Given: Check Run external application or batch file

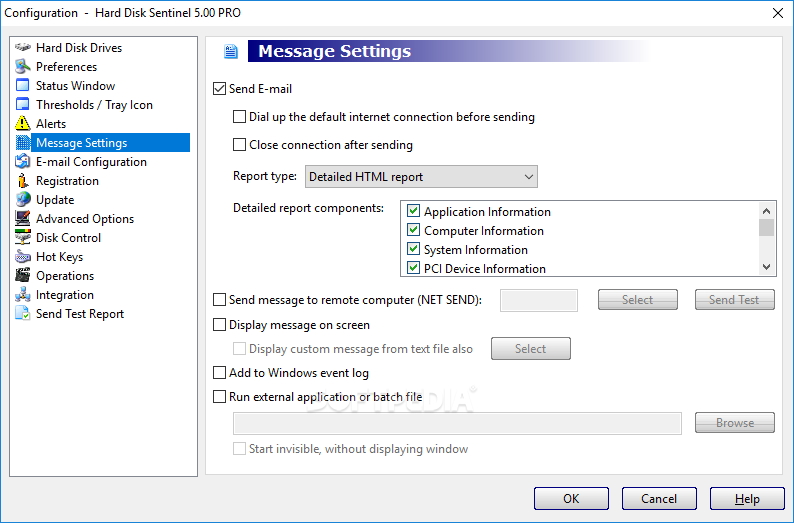Looking at the screenshot, I should [219, 396].
